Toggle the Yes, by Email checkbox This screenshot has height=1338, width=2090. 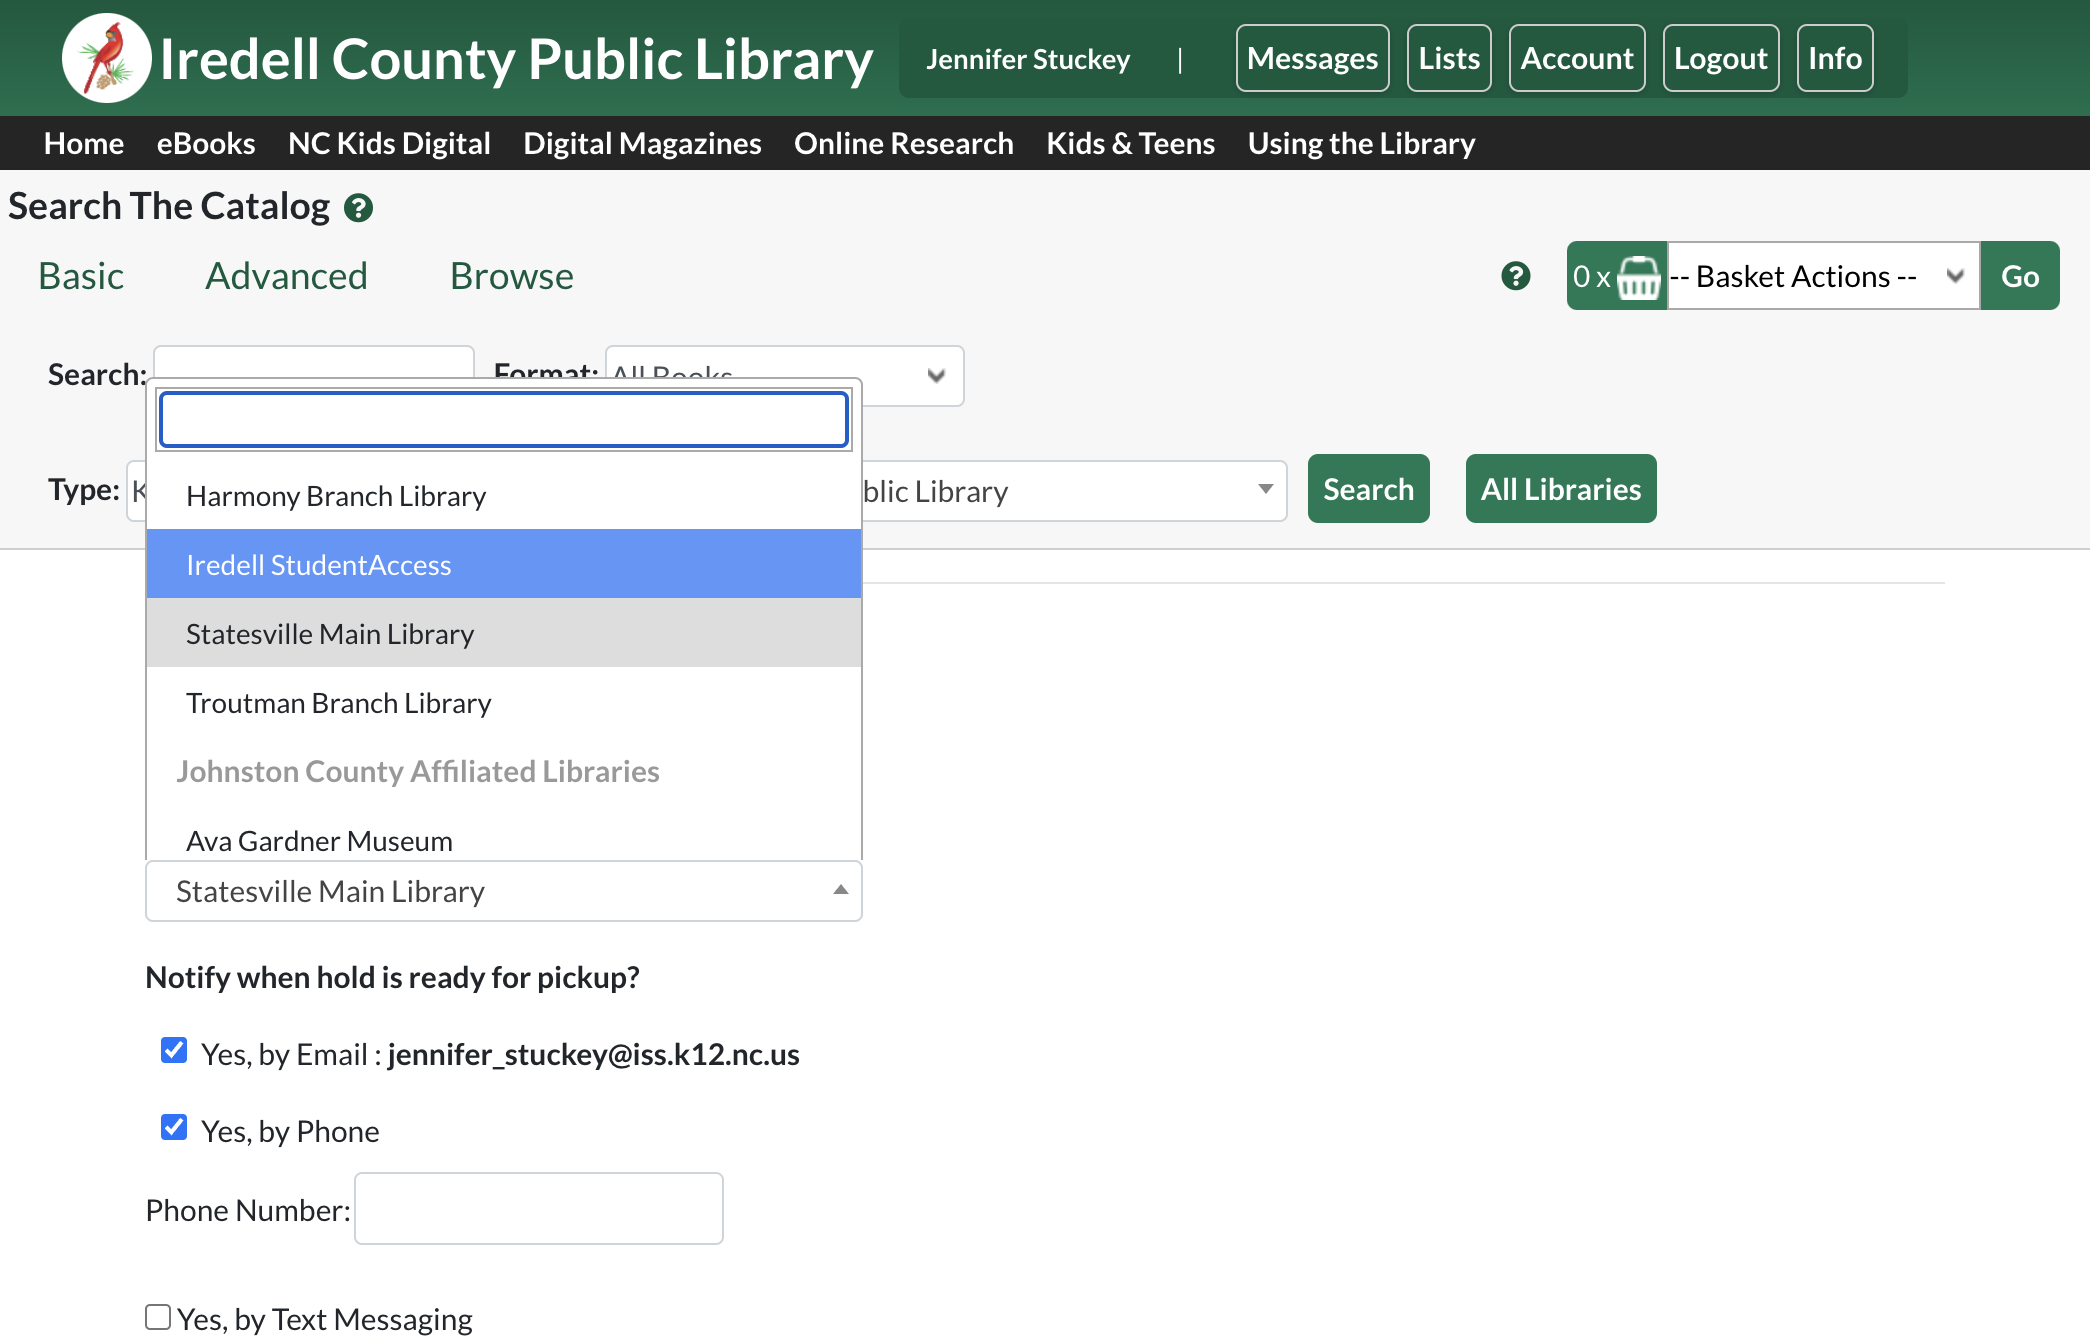(174, 1050)
